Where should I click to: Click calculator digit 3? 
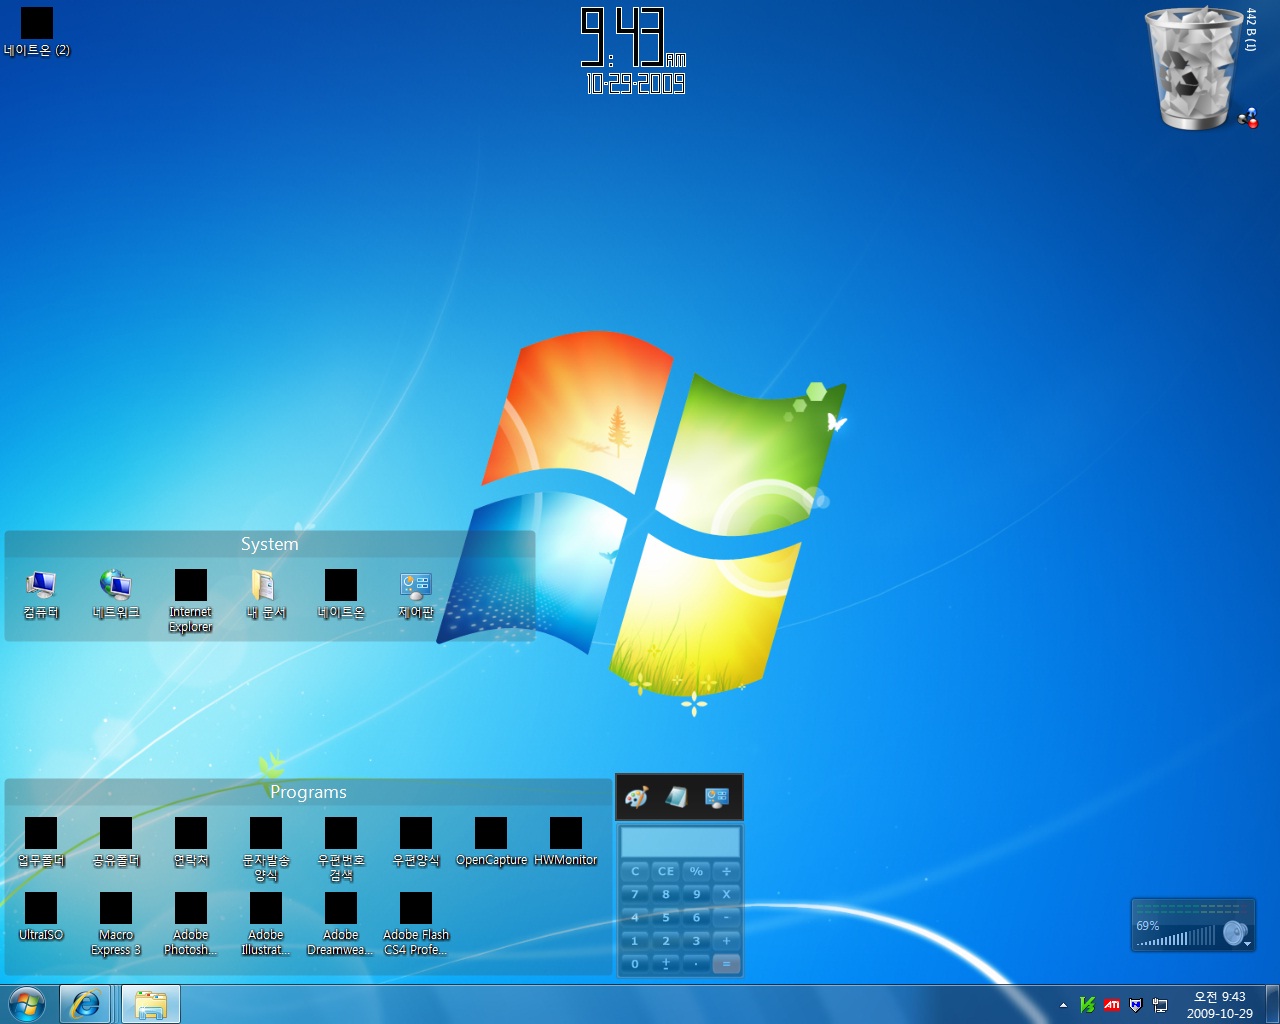click(696, 941)
